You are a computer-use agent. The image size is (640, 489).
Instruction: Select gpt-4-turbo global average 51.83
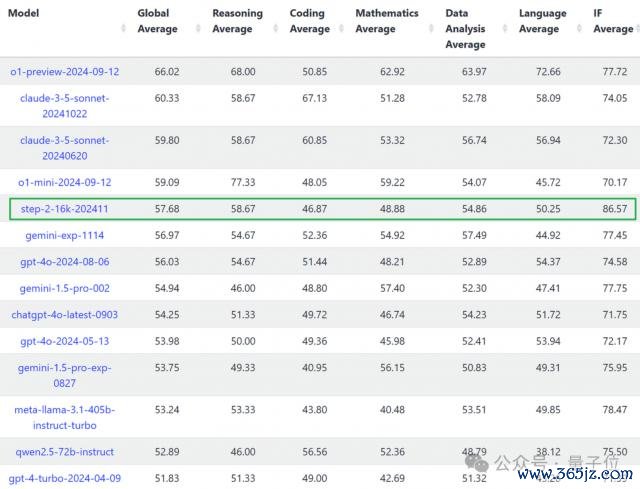tap(167, 478)
